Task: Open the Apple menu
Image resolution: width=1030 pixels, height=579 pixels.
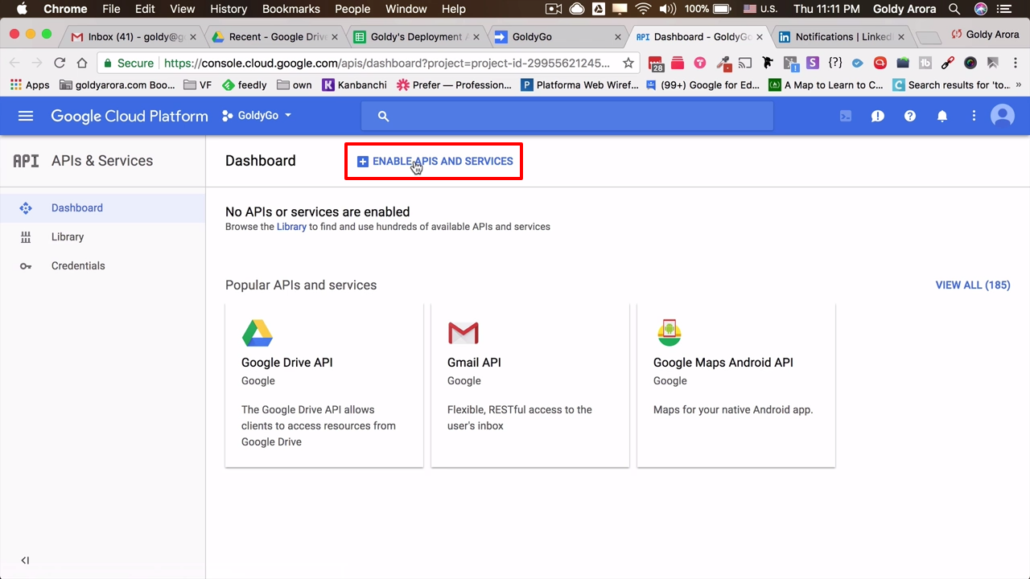Action: click(x=22, y=9)
